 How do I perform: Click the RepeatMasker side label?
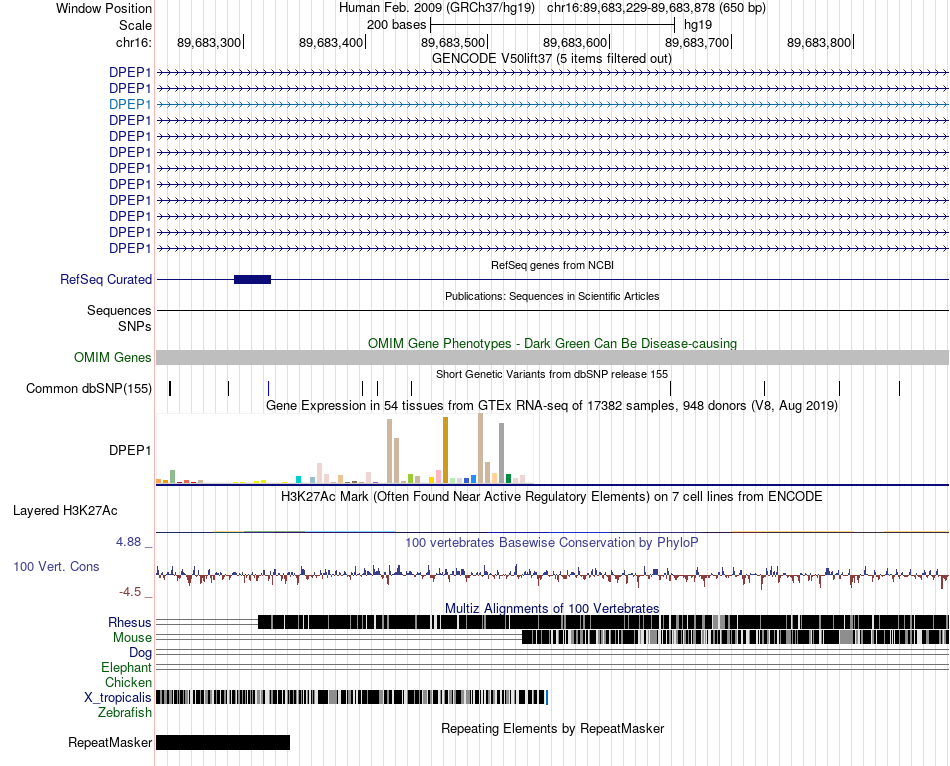click(110, 742)
